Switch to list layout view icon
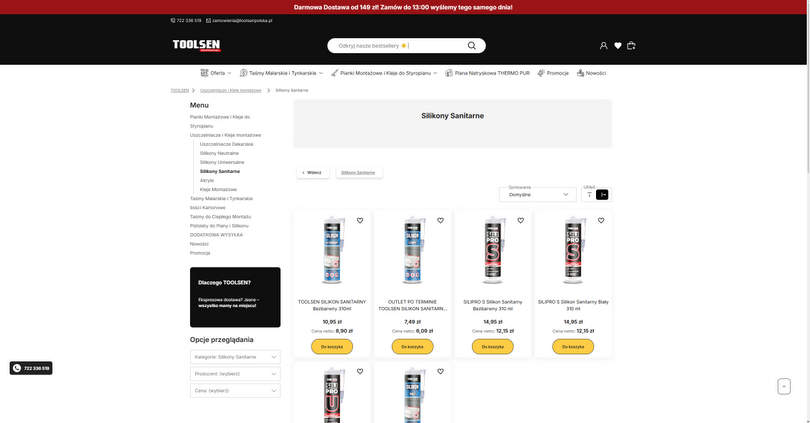 (x=589, y=195)
